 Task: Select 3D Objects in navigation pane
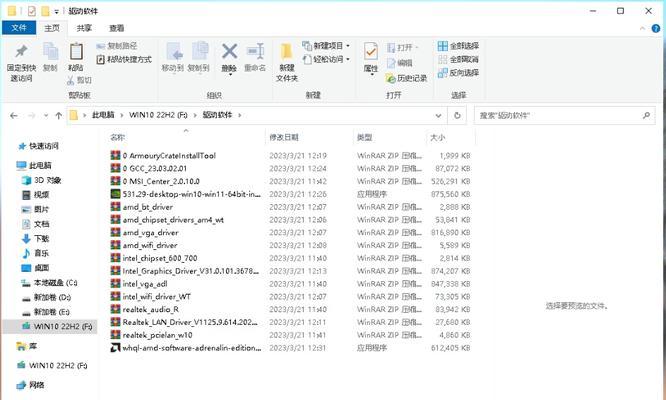(x=42, y=180)
